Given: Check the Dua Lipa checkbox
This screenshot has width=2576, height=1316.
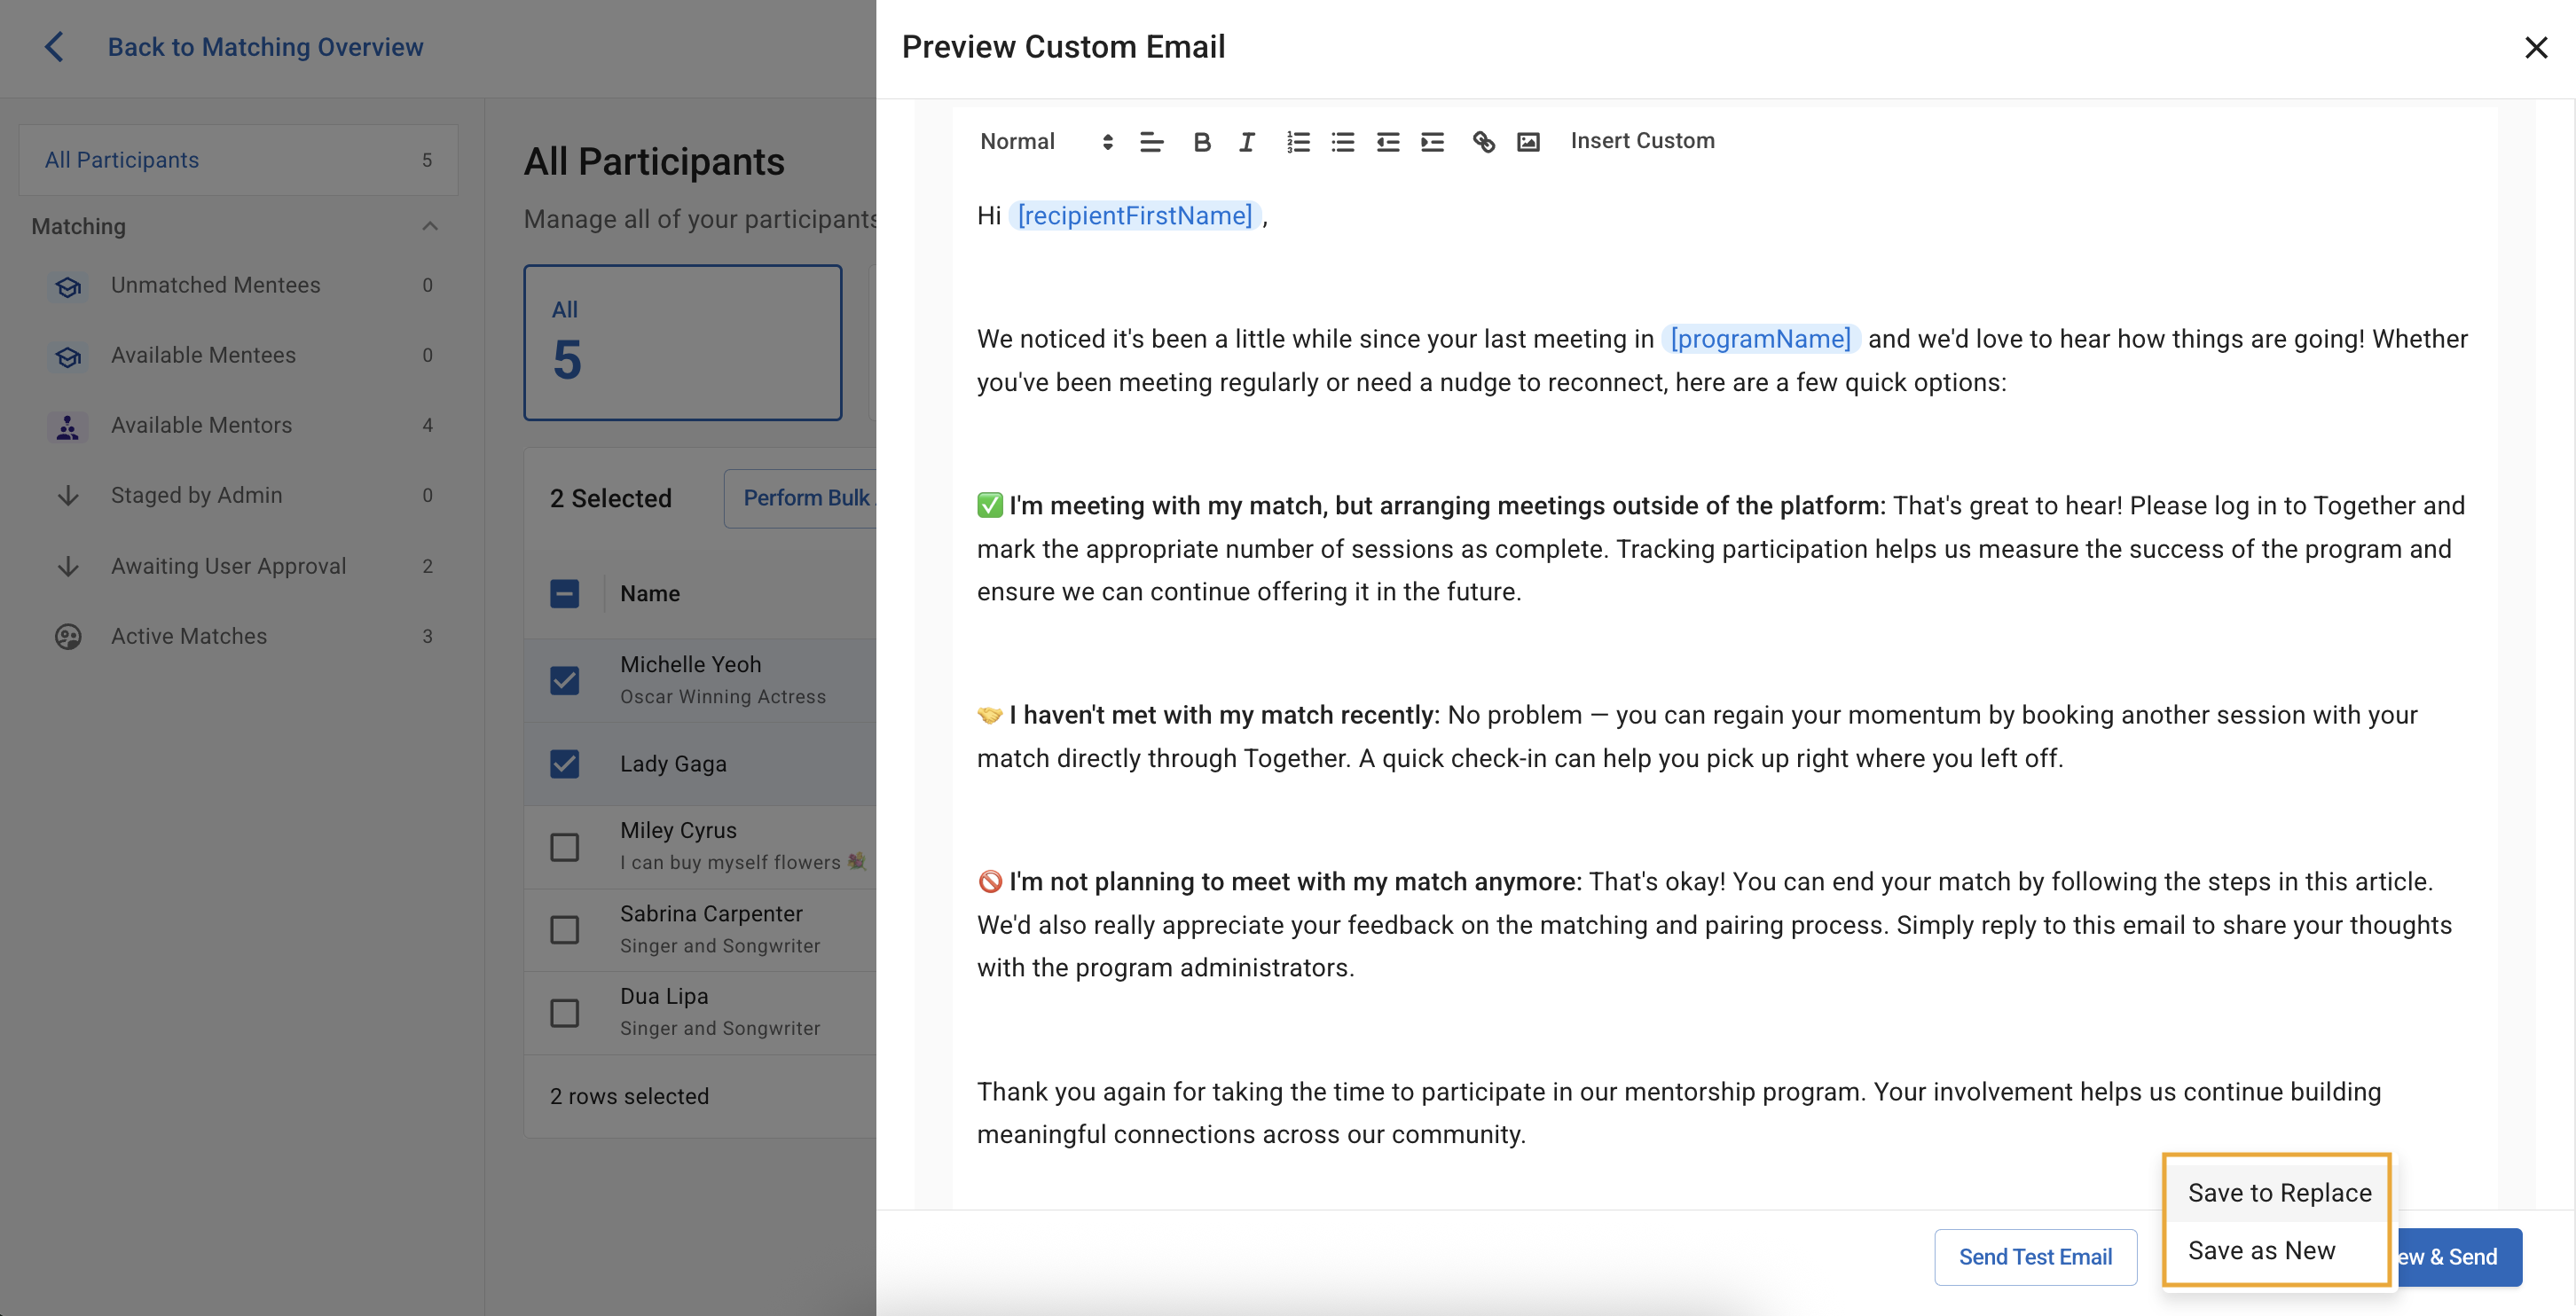Looking at the screenshot, I should coord(565,1012).
